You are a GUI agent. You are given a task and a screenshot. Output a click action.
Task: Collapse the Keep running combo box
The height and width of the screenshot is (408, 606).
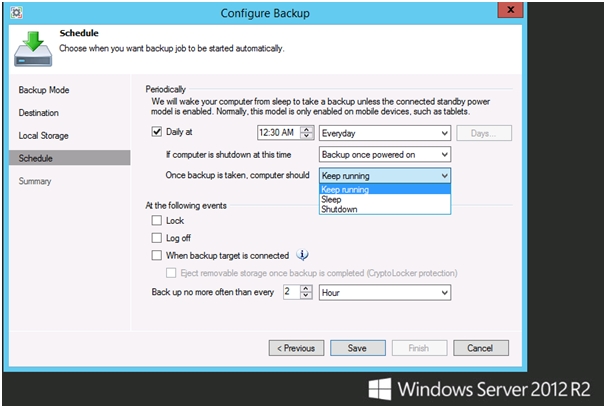click(x=385, y=176)
